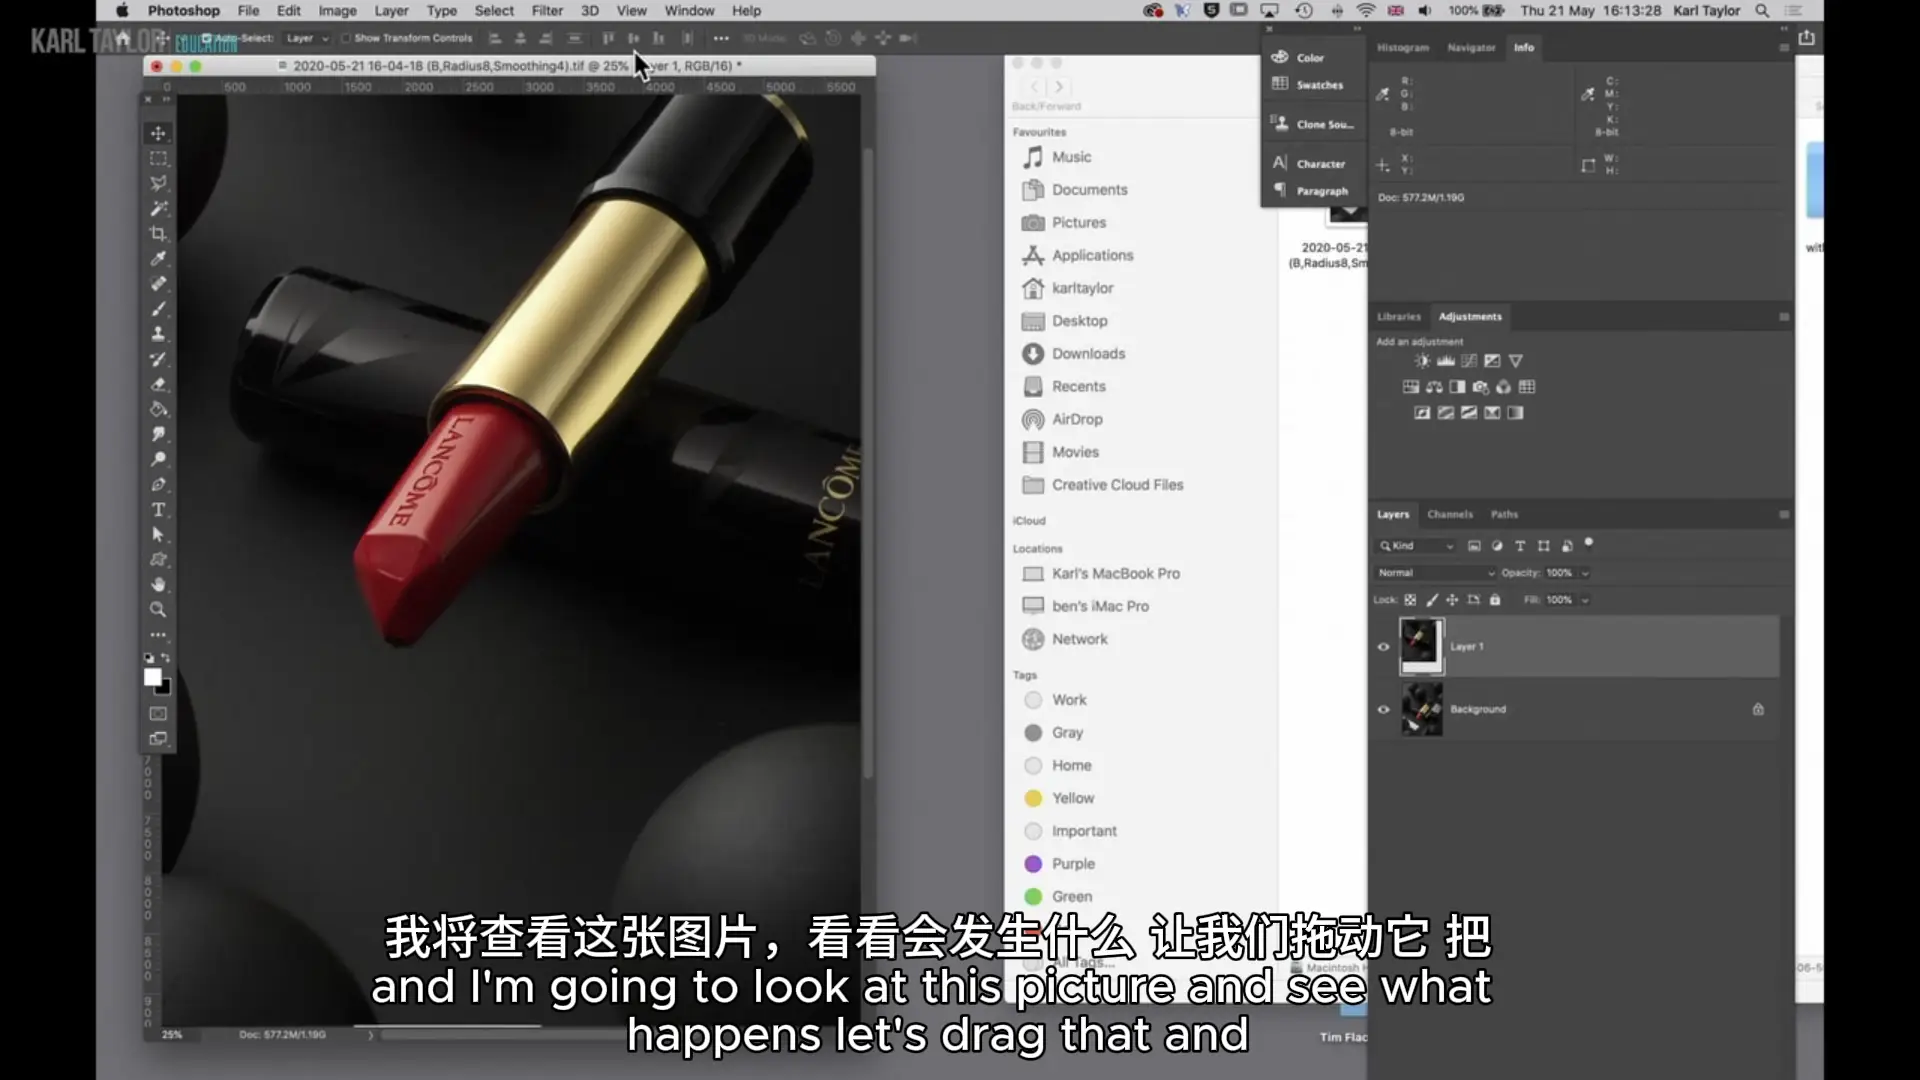This screenshot has width=1920, height=1080.
Task: Open the Image menu
Action: coord(337,11)
